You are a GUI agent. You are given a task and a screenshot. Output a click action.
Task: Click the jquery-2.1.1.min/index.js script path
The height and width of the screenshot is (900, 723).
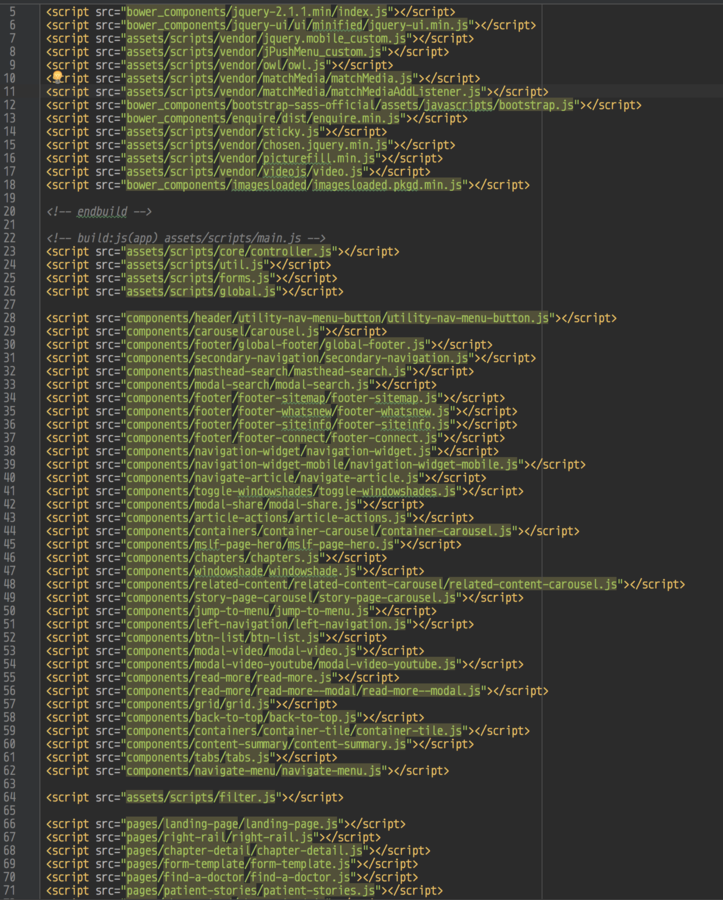tap(257, 11)
